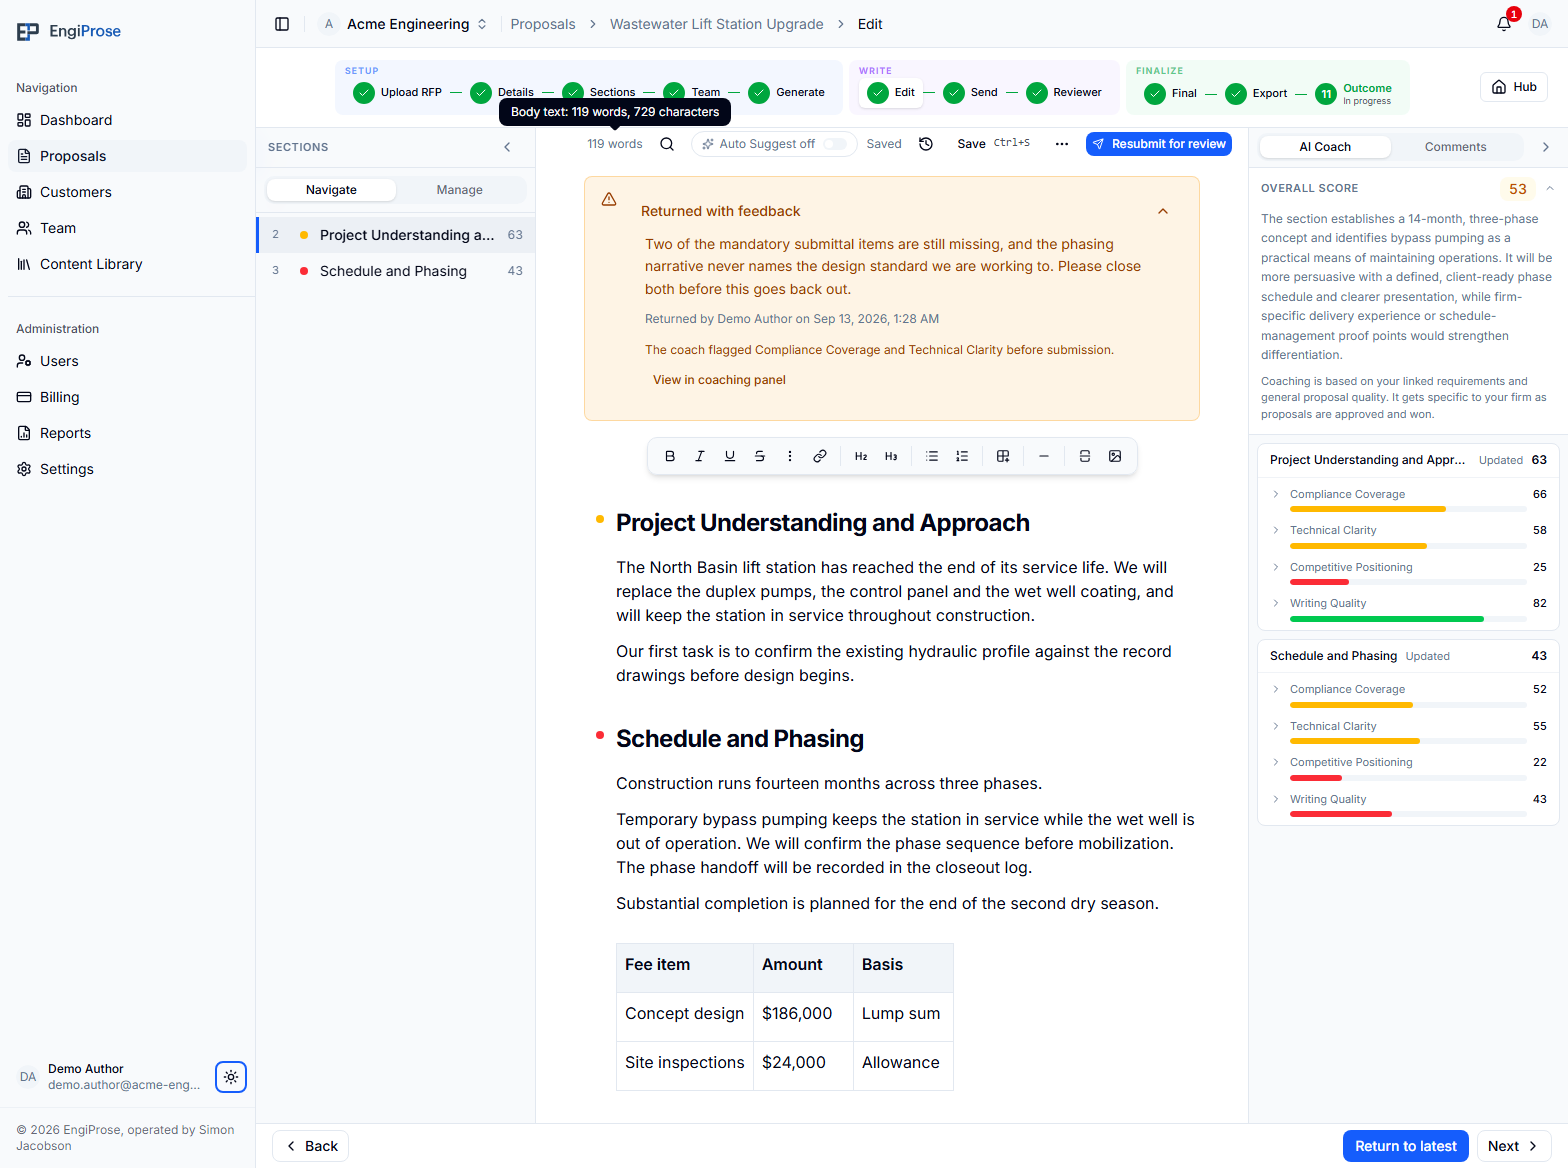
Task: Set Heading 3 style
Action: tap(891, 456)
